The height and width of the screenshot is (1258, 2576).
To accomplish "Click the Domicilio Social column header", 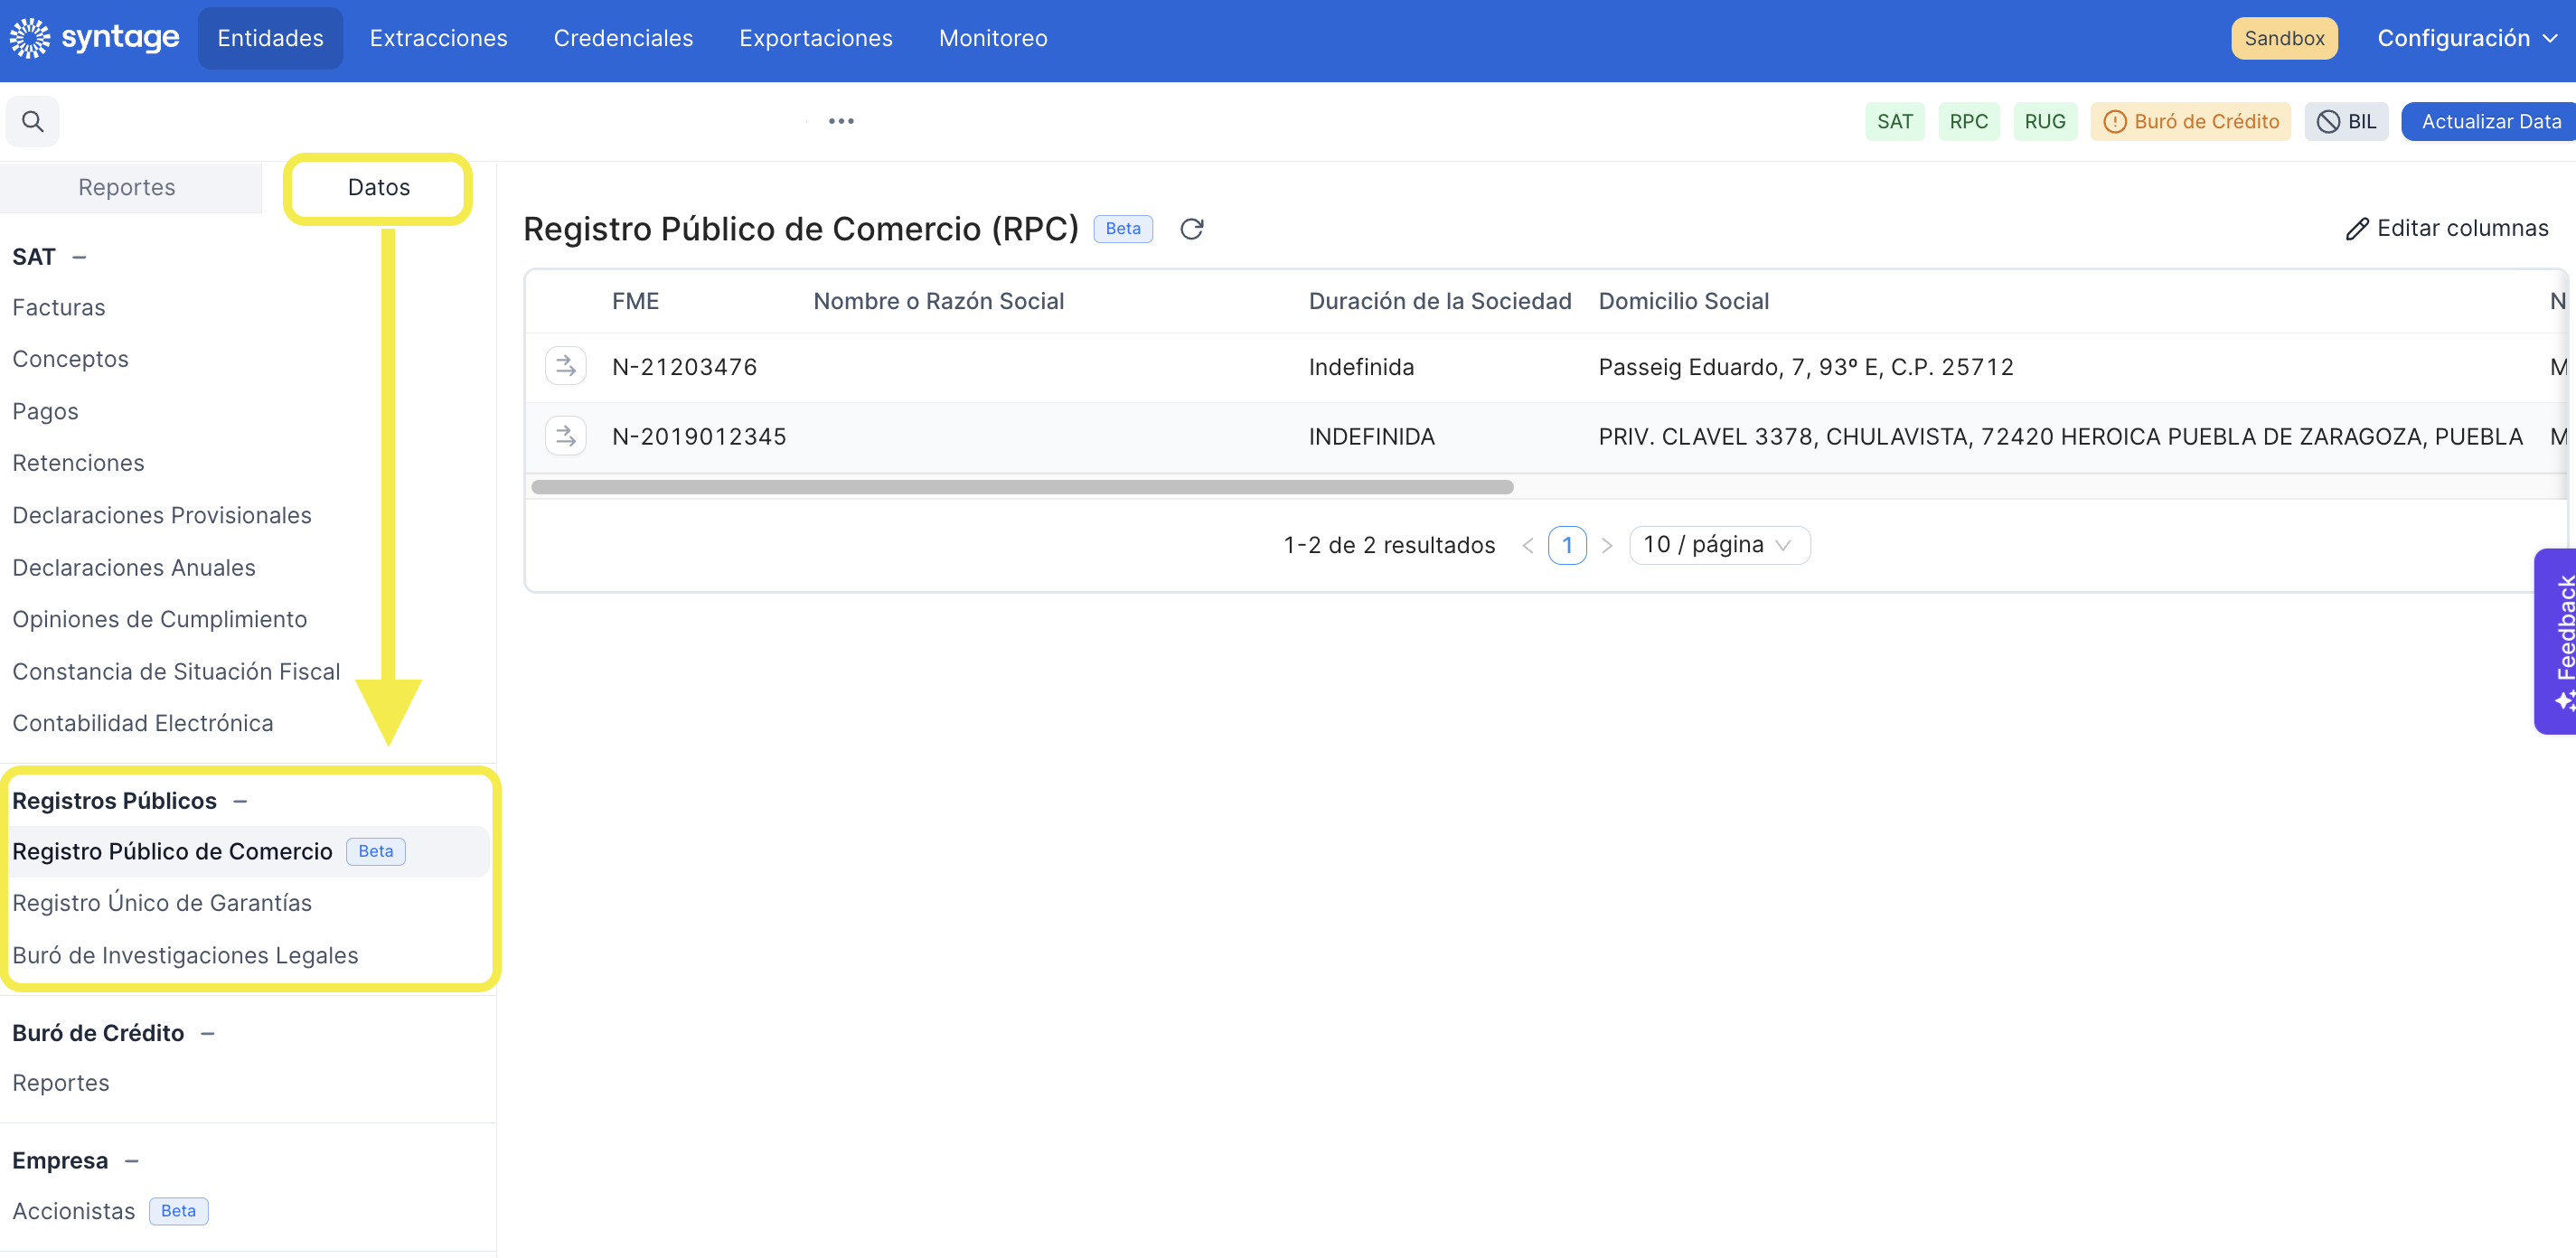I will click(1683, 301).
